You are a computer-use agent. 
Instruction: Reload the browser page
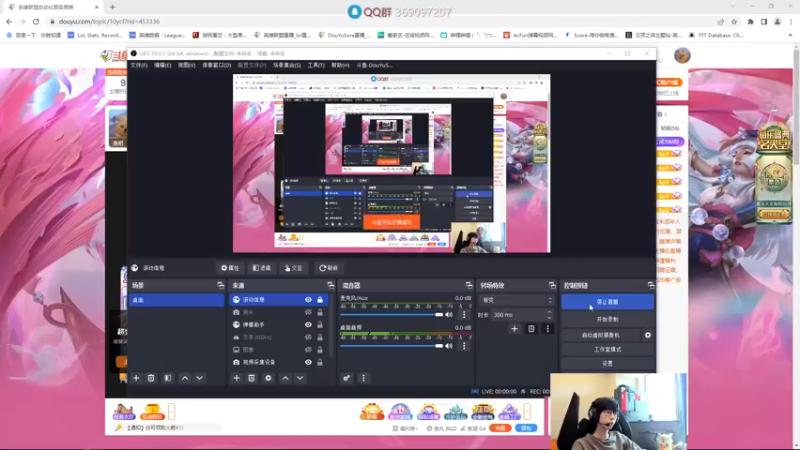click(36, 21)
